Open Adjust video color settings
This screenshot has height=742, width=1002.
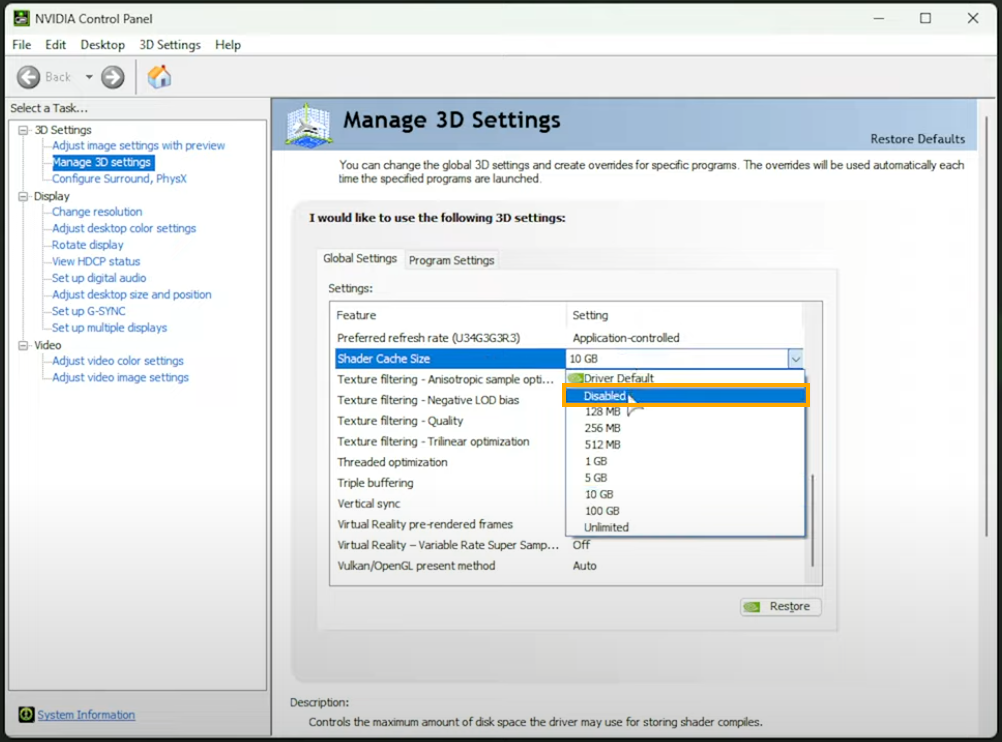(x=118, y=361)
